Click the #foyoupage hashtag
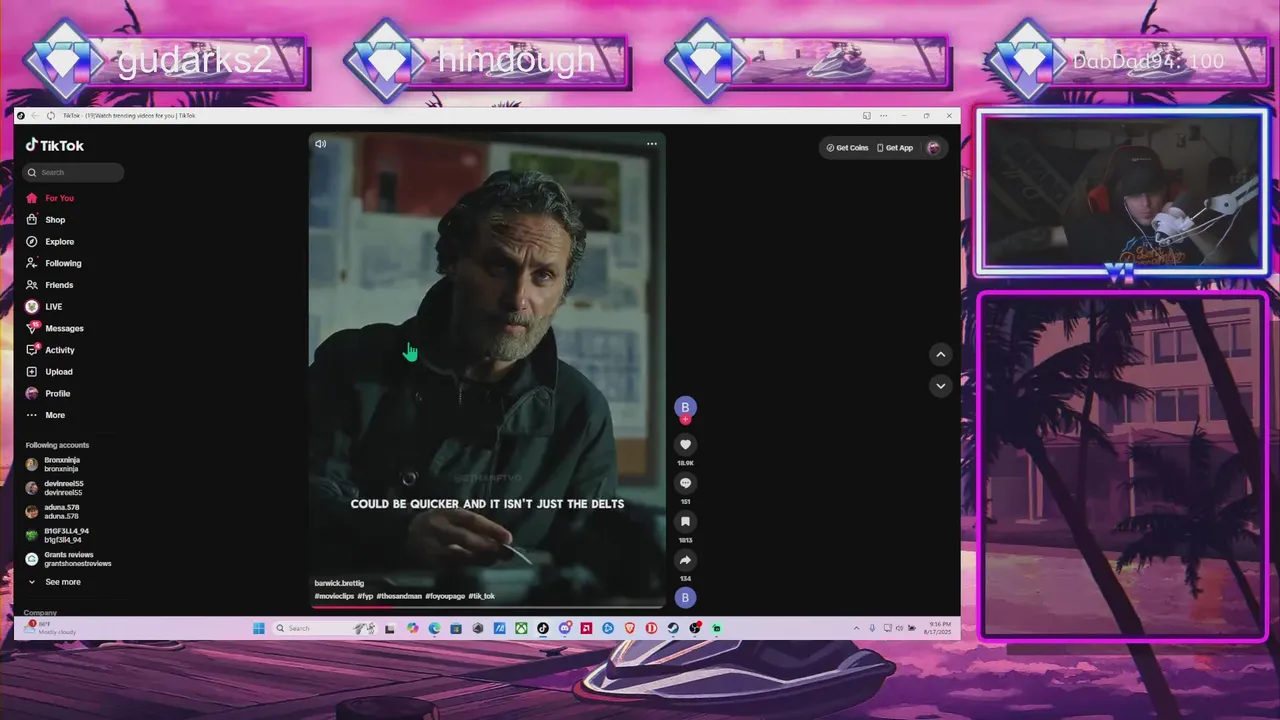The height and width of the screenshot is (720, 1280). (x=445, y=596)
